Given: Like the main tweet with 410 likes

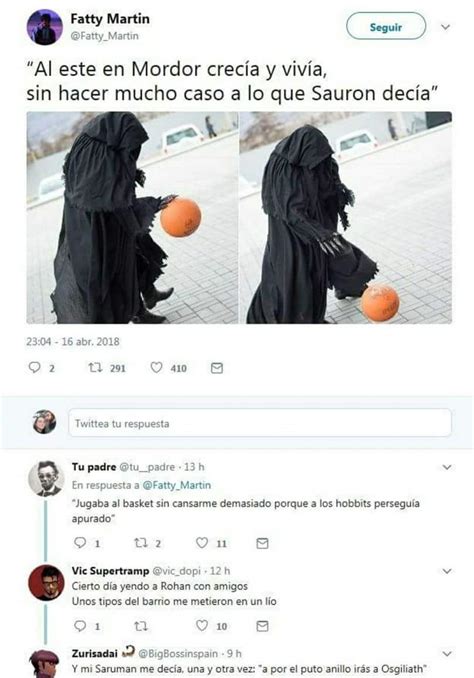Looking at the screenshot, I should [156, 368].
